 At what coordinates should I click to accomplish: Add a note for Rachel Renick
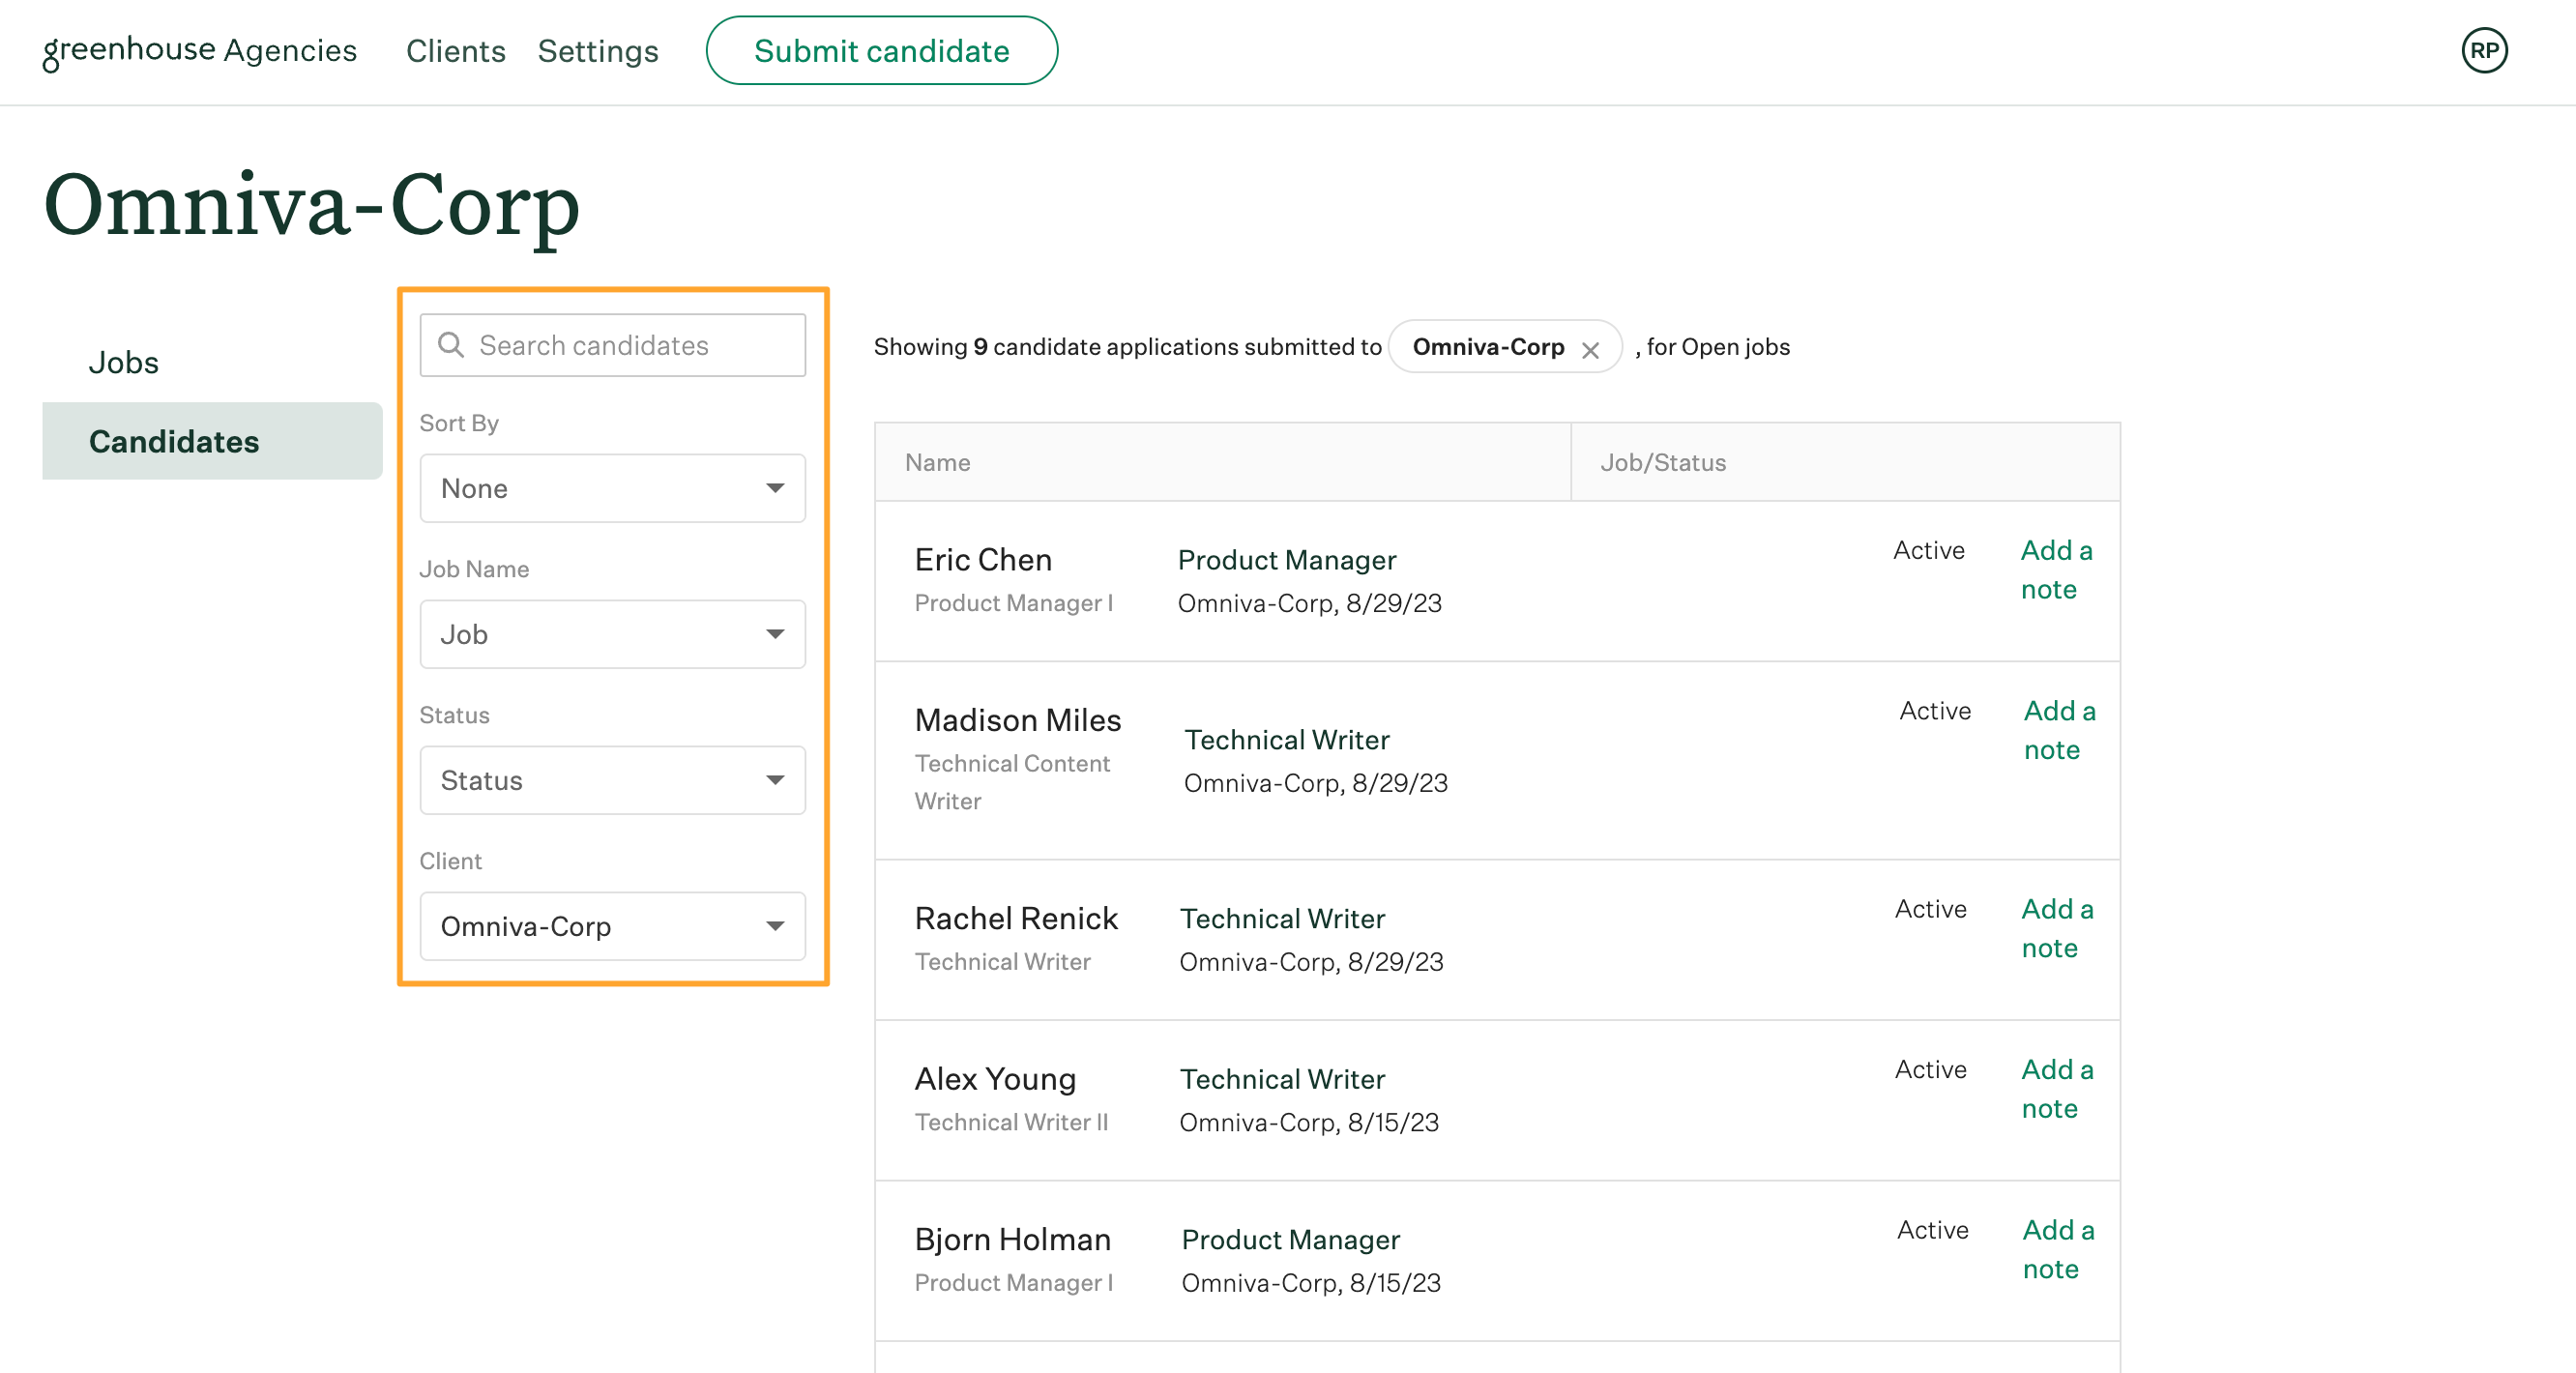(2057, 928)
